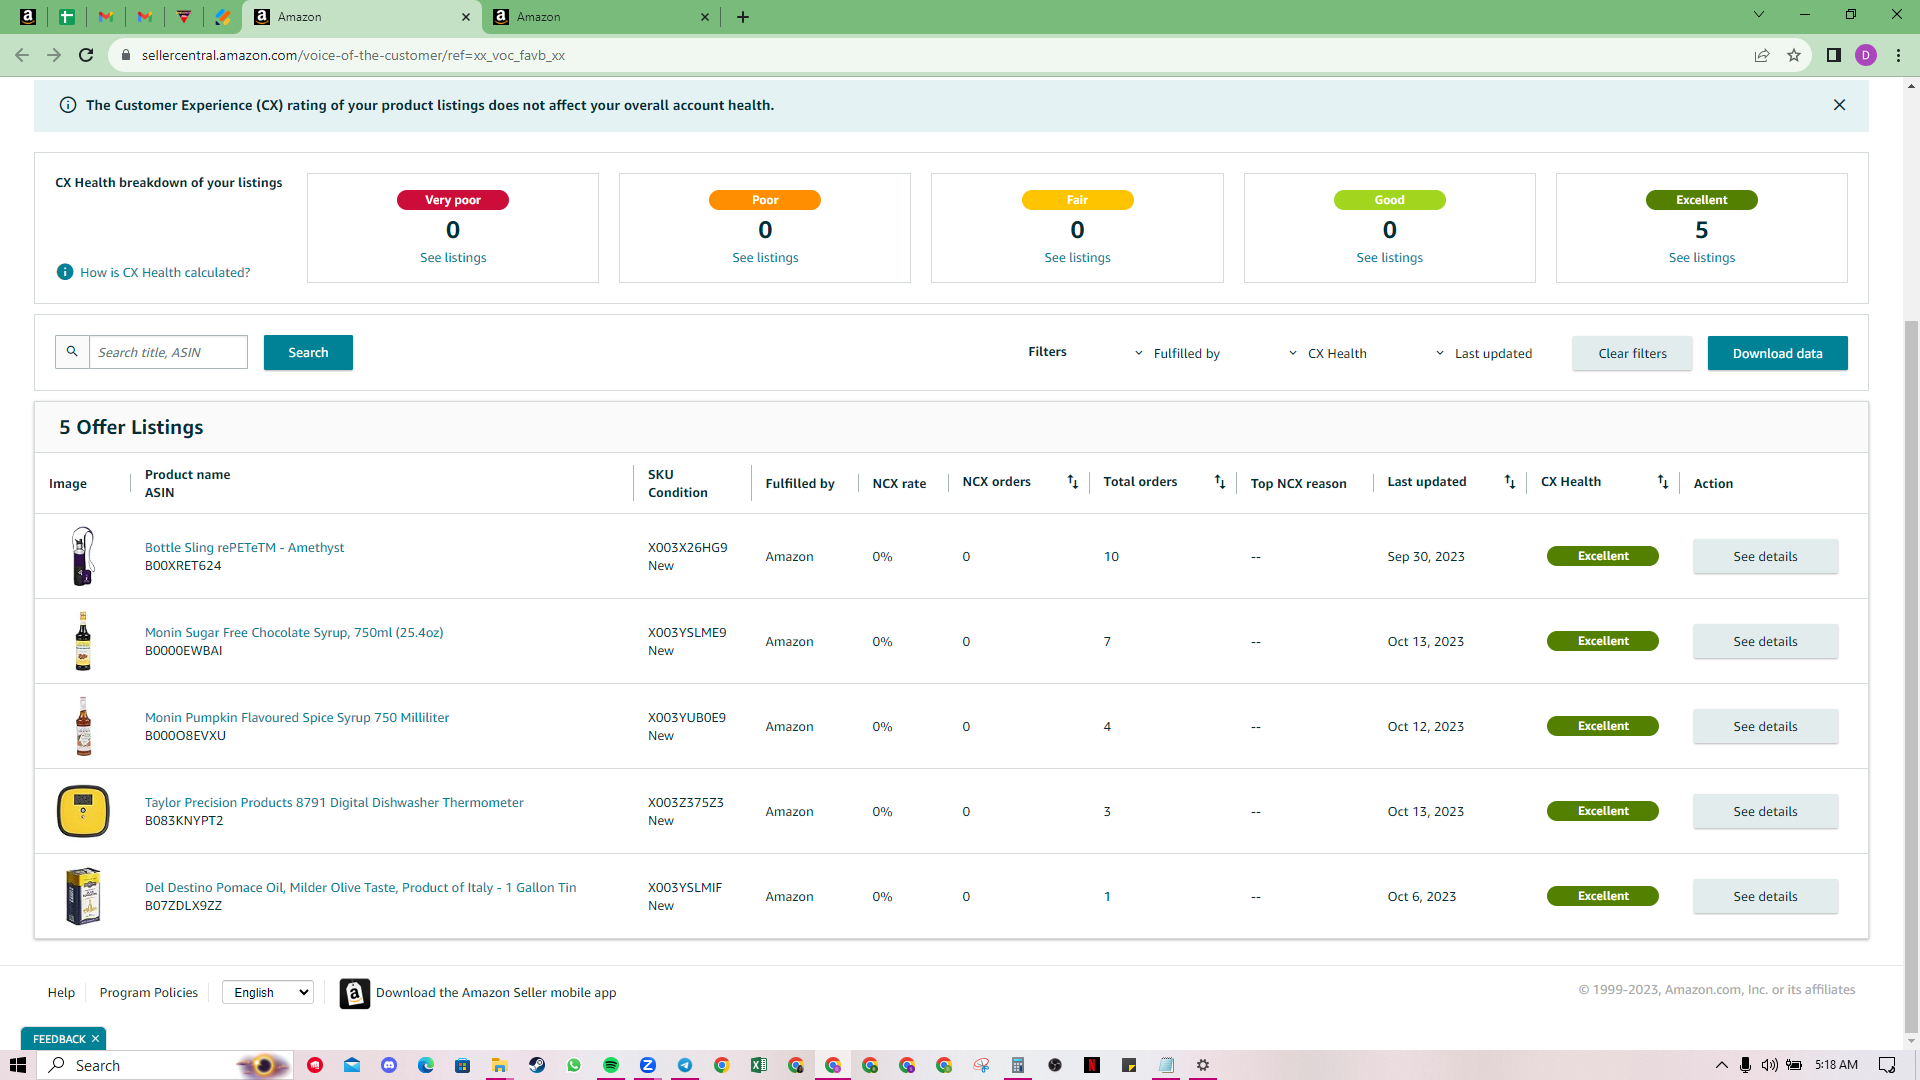Dismiss the CX rating info banner
This screenshot has width=1920, height=1080.
click(x=1839, y=105)
